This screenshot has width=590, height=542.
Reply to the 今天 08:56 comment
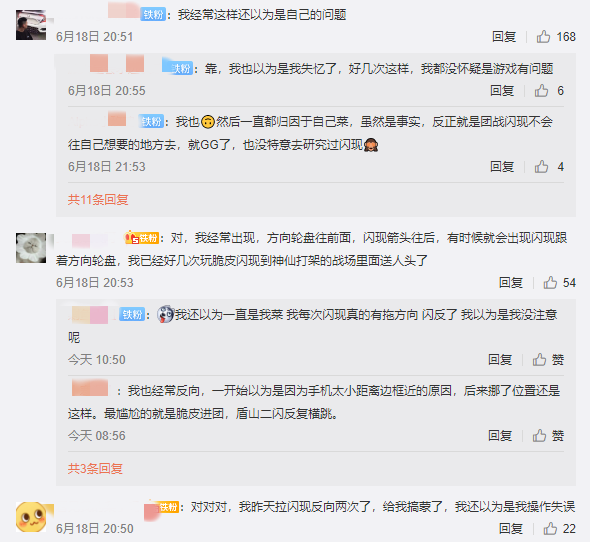click(500, 435)
